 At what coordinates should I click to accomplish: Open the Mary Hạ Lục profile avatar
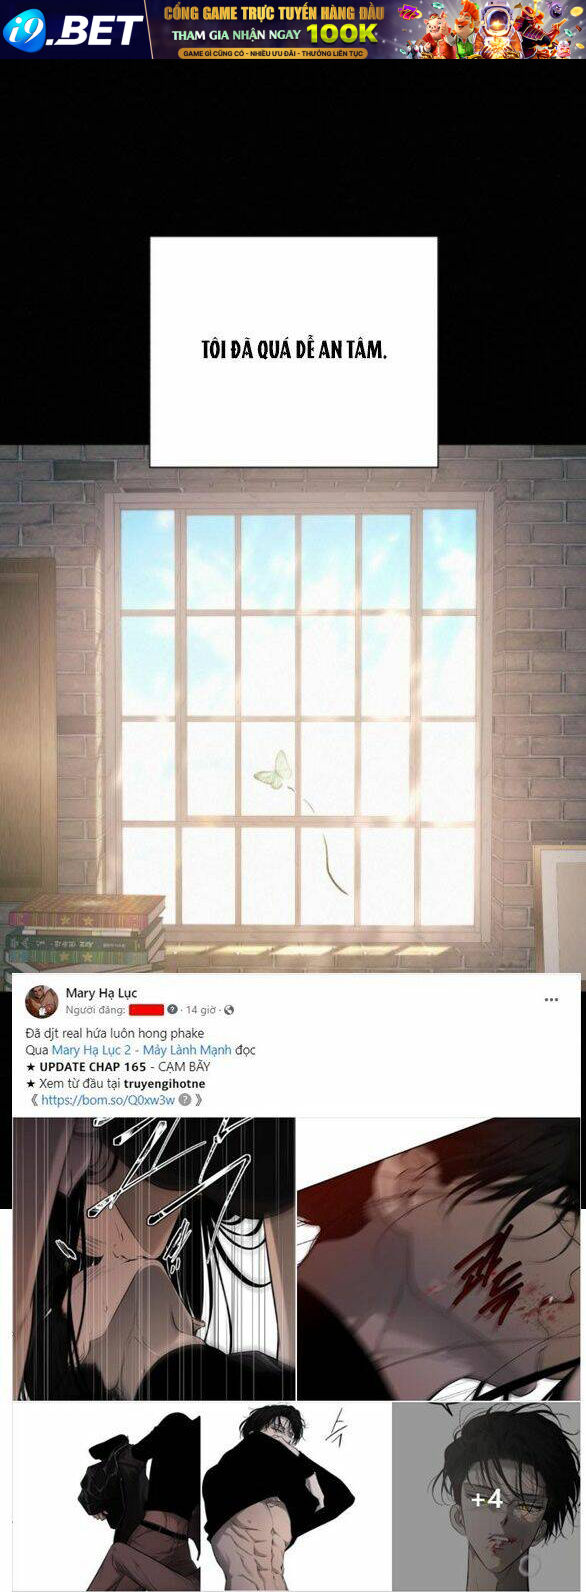pos(41,1001)
